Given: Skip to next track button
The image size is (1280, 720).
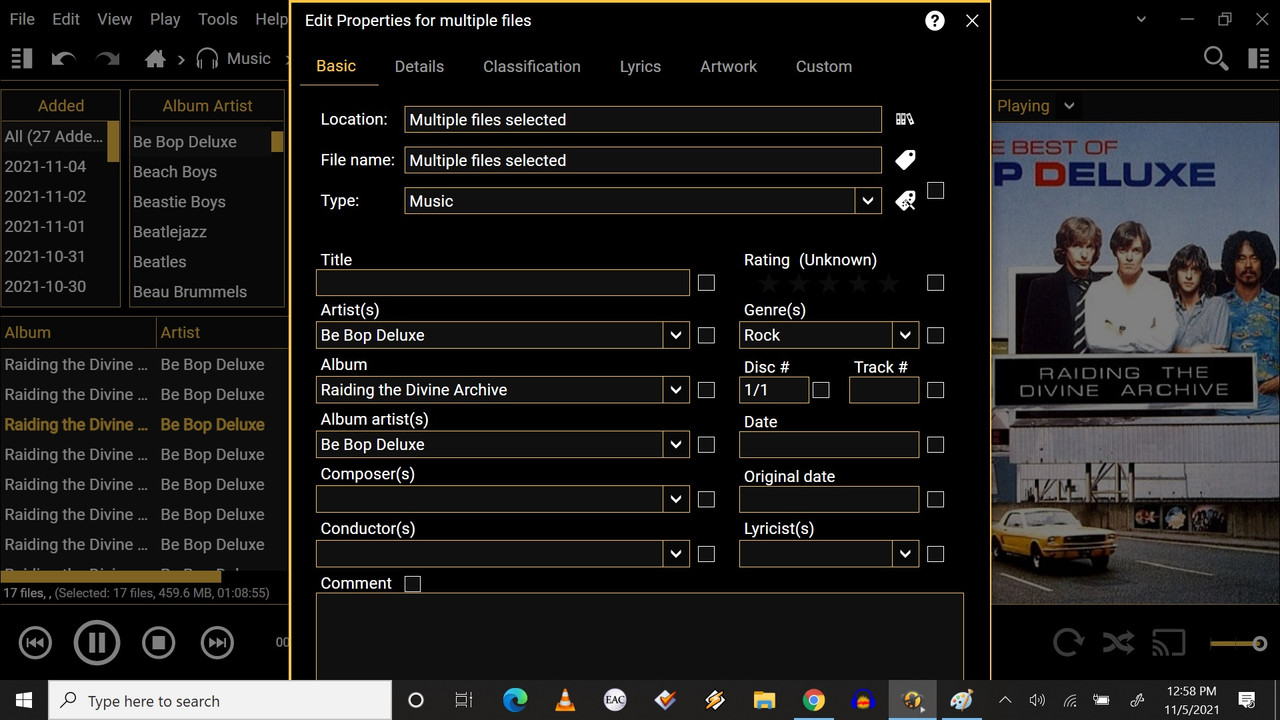Looking at the screenshot, I should (x=217, y=643).
